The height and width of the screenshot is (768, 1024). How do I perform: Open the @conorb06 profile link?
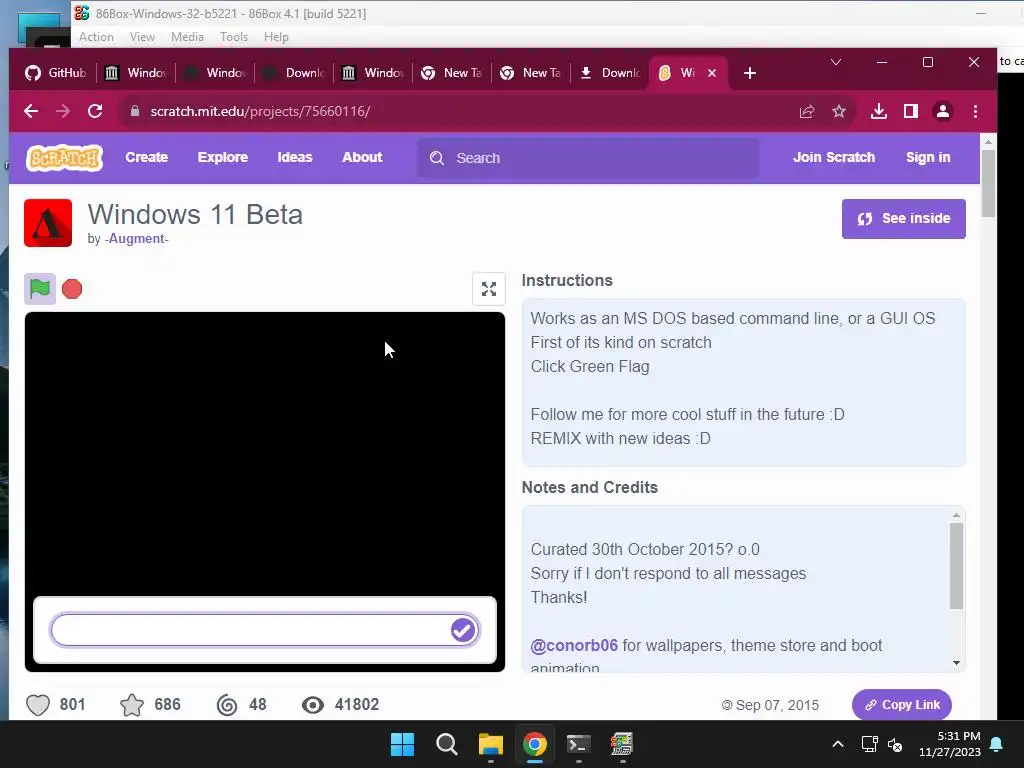pyautogui.click(x=574, y=645)
